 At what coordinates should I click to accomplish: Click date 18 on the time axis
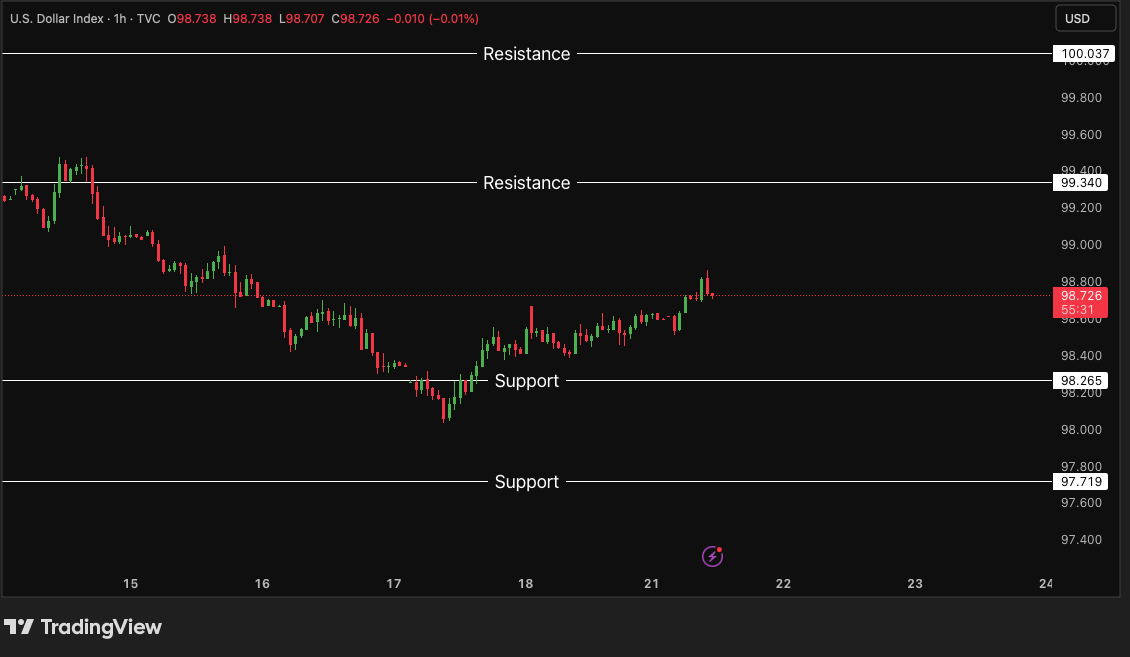tap(526, 584)
